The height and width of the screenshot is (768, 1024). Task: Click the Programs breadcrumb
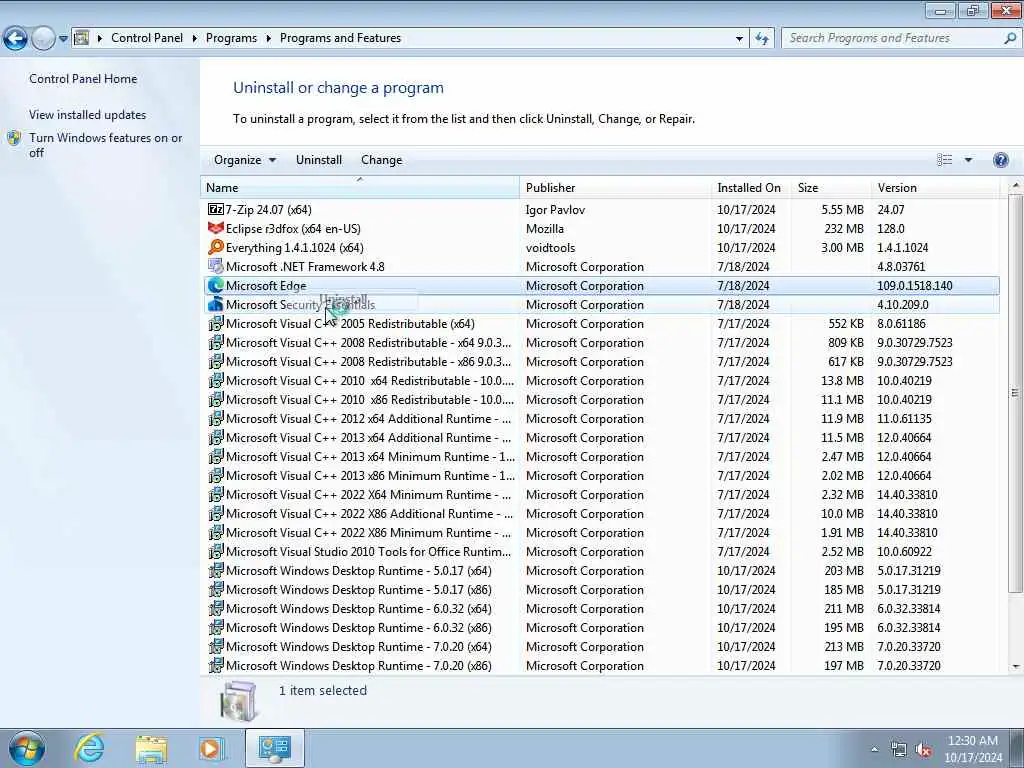click(x=231, y=38)
